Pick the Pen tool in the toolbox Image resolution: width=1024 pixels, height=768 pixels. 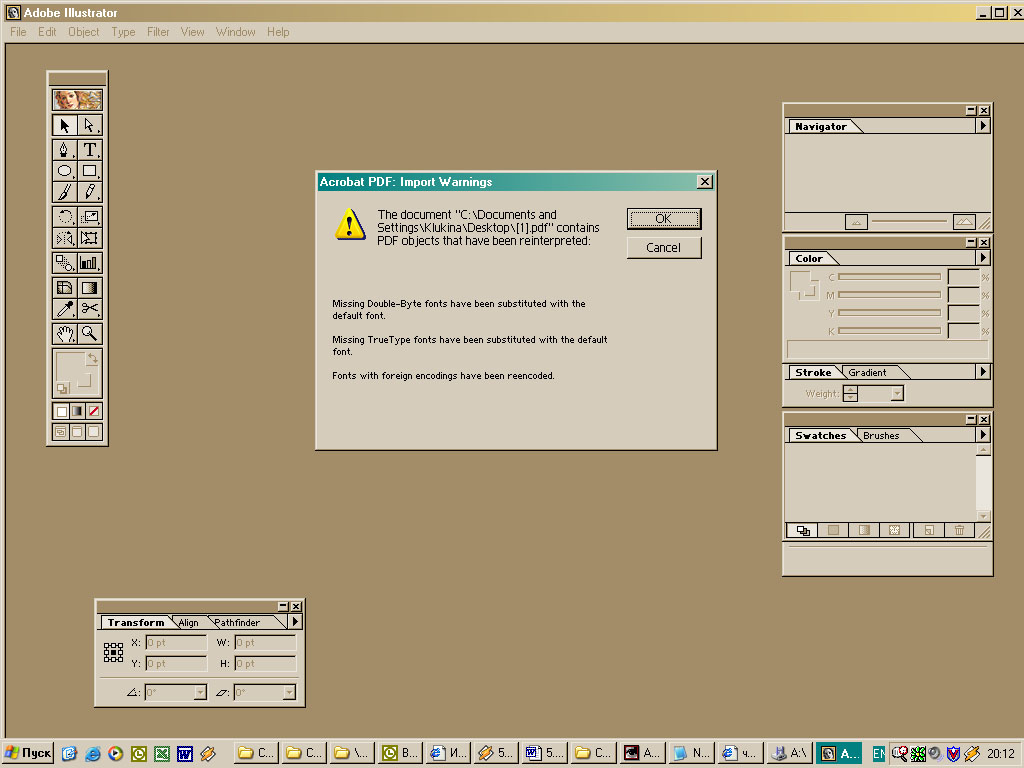(x=64, y=150)
